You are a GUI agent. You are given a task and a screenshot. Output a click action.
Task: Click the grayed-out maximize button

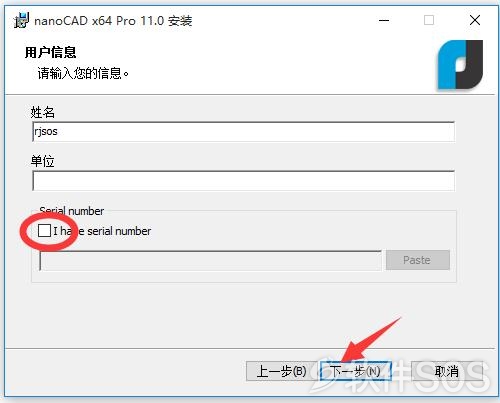tap(429, 20)
